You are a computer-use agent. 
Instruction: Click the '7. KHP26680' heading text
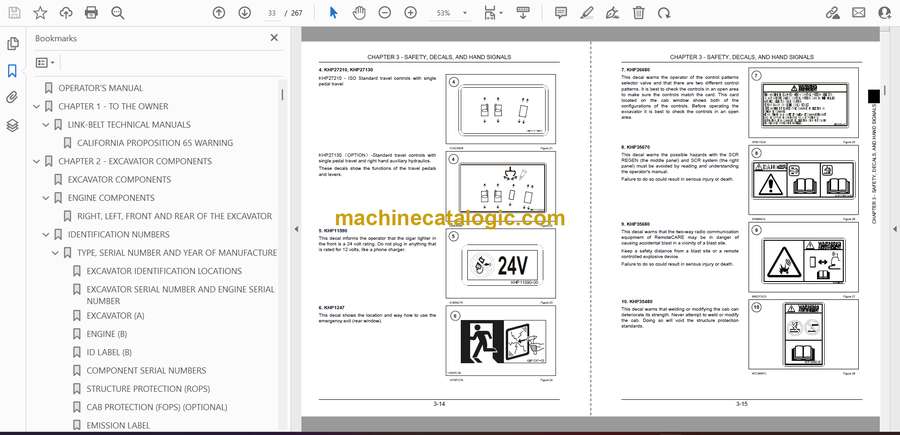point(635,69)
